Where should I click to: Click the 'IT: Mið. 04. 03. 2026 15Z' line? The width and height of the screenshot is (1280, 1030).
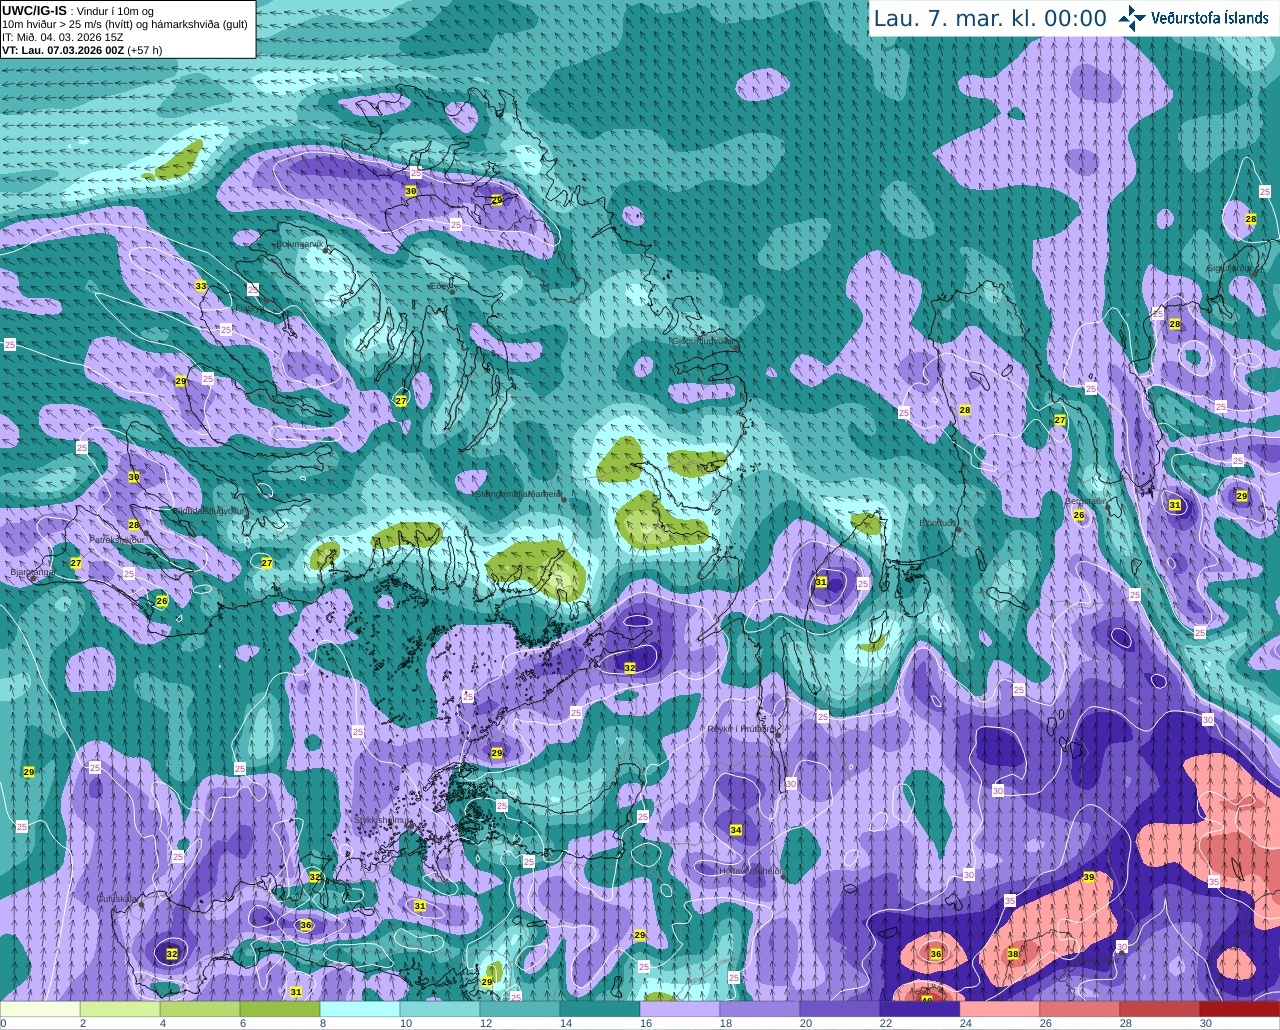tap(63, 37)
